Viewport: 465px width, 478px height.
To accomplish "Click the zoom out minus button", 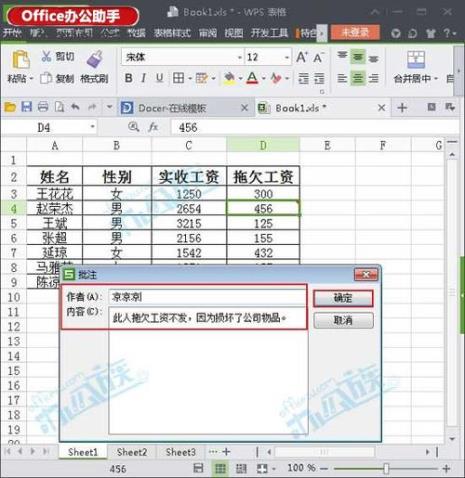I will coord(324,469).
